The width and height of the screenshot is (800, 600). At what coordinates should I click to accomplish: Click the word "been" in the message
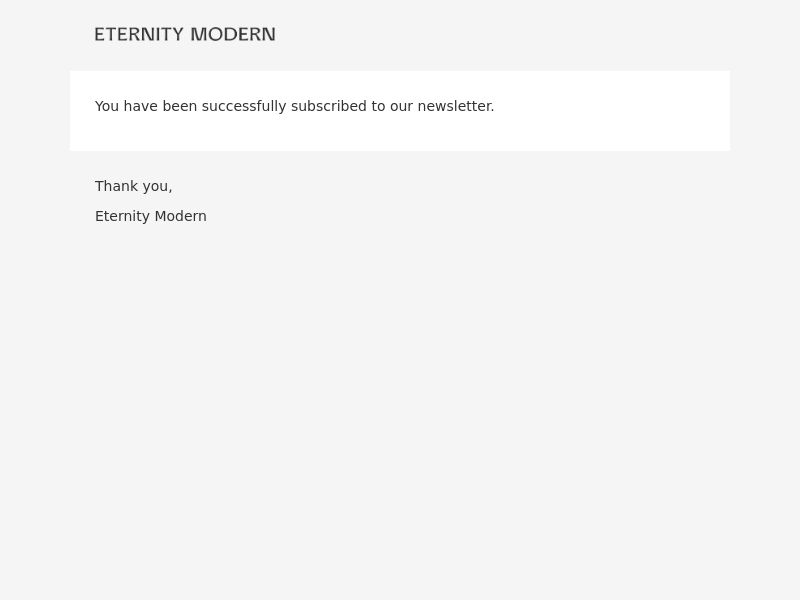click(x=180, y=106)
